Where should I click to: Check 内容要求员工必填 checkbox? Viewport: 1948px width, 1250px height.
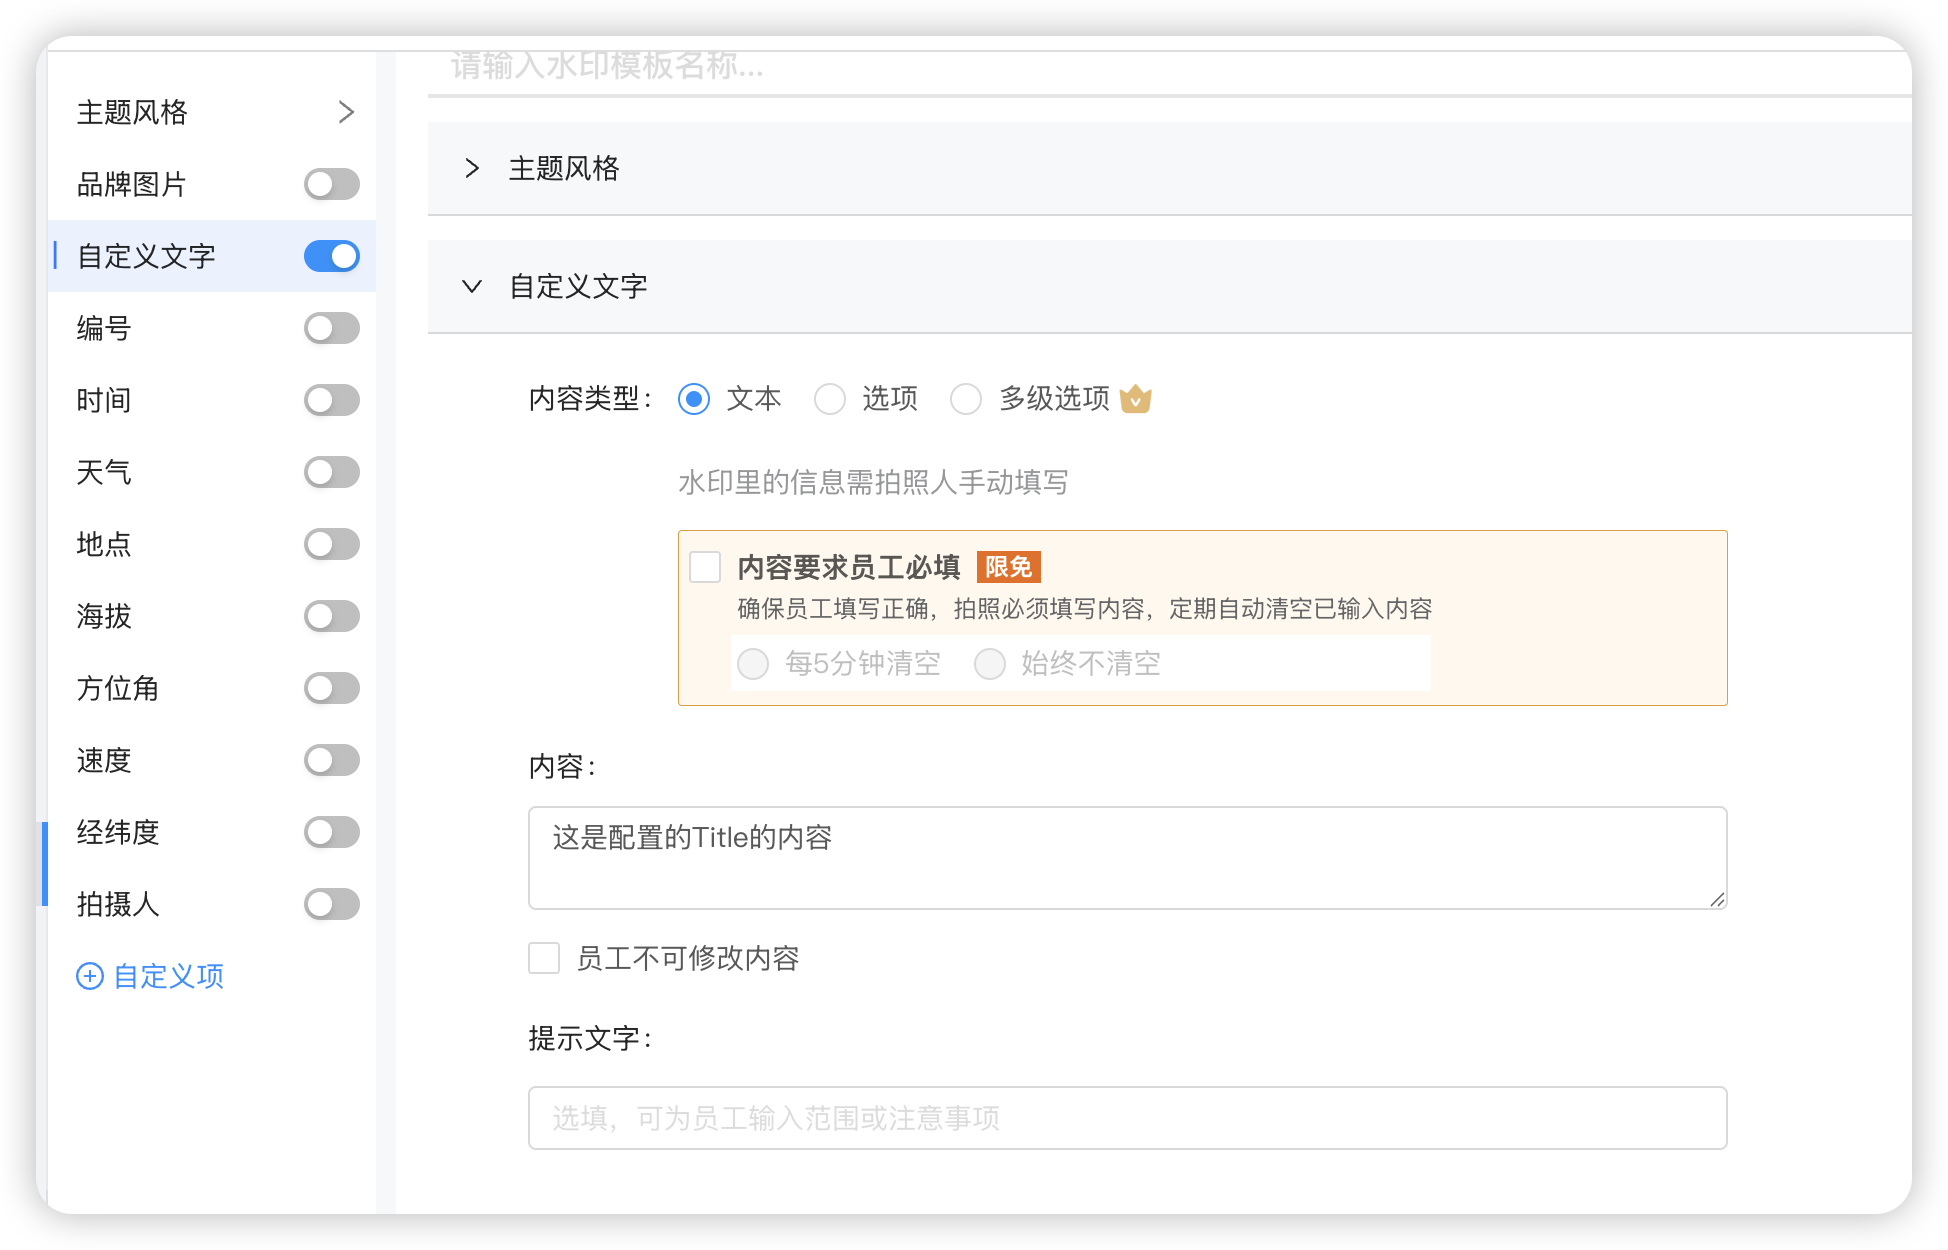click(705, 567)
